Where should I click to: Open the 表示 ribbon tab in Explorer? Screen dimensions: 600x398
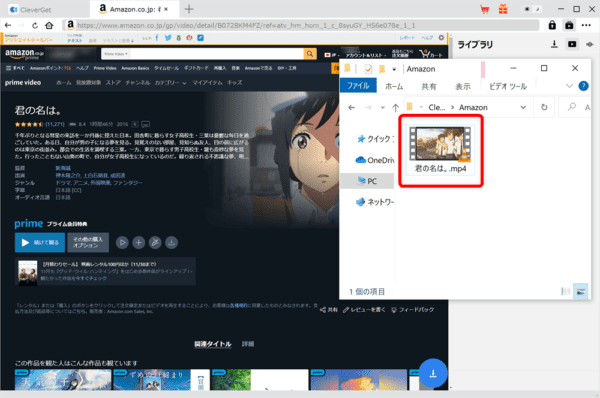point(463,86)
